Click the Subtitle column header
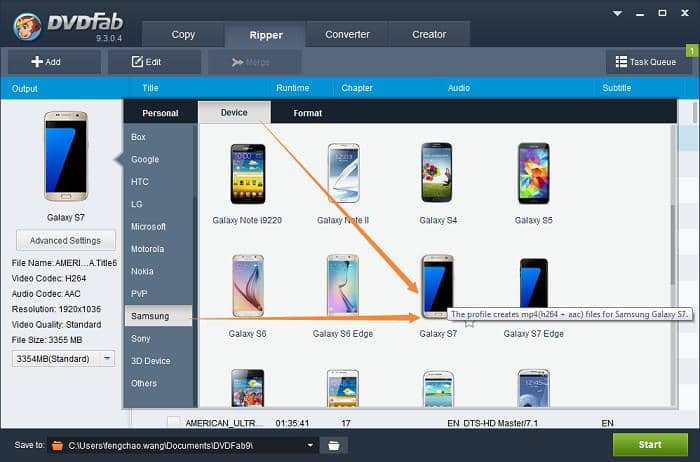This screenshot has width=700, height=462. 617,88
